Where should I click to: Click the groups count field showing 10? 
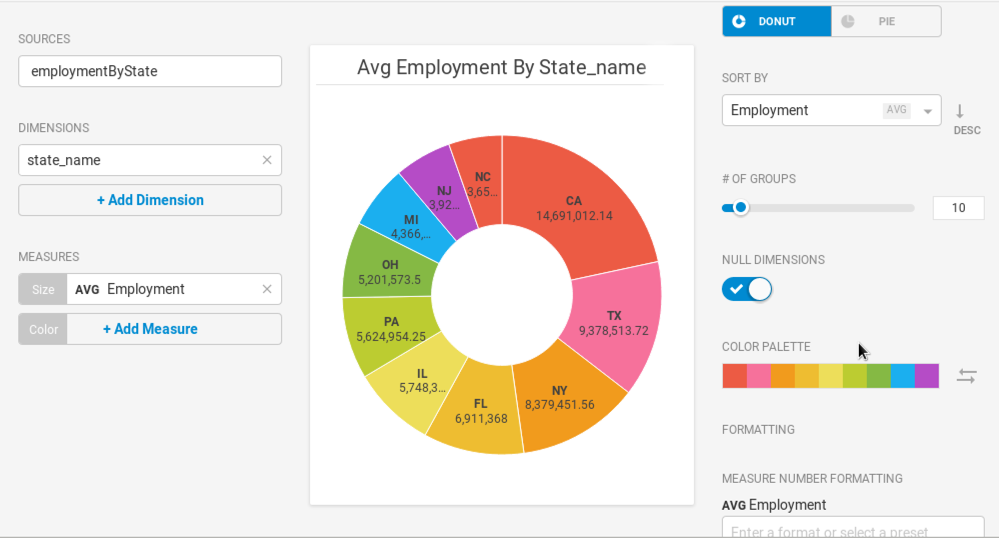coord(958,208)
